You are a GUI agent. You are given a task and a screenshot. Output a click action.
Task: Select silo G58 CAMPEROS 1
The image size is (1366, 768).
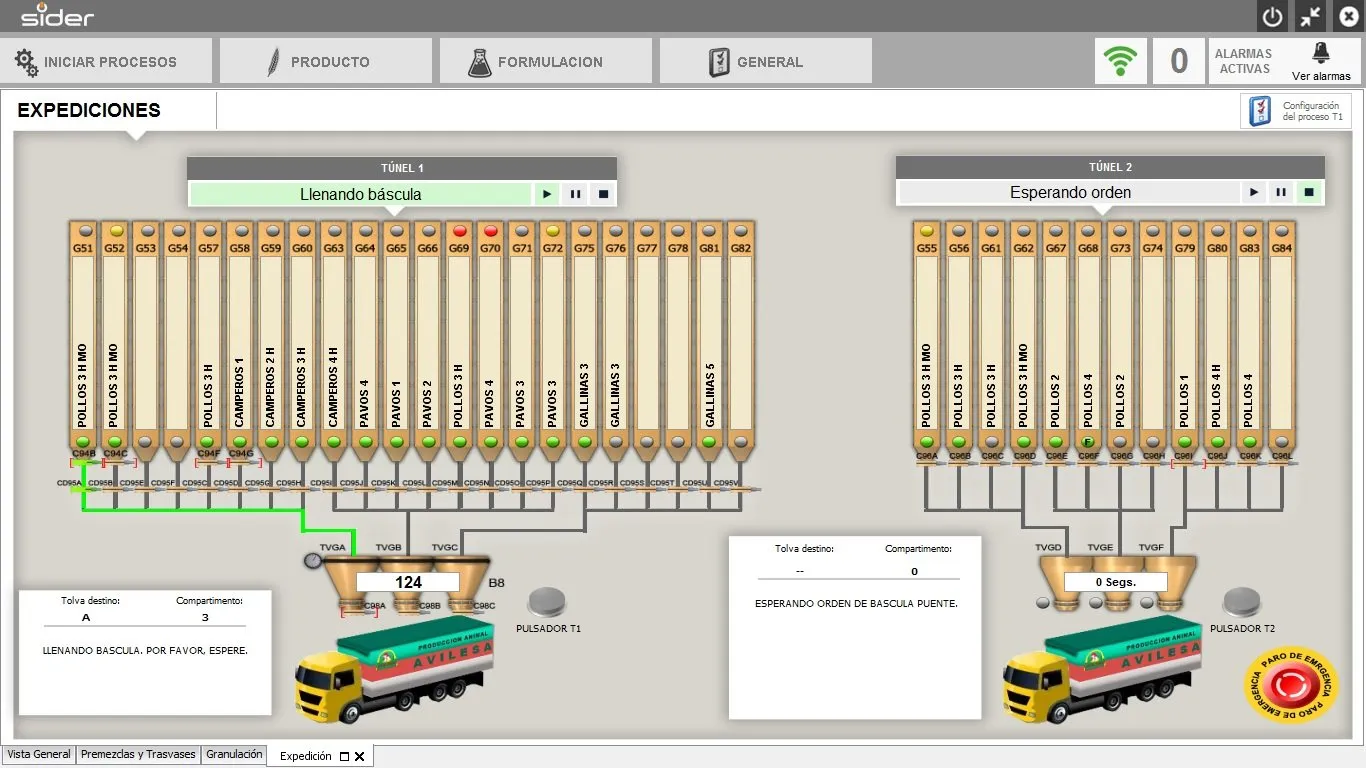(239, 340)
